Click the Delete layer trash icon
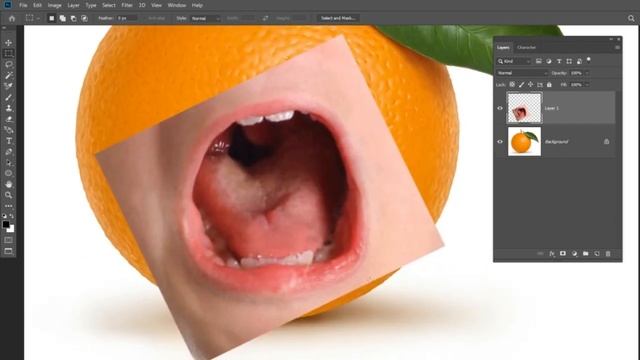 608,253
